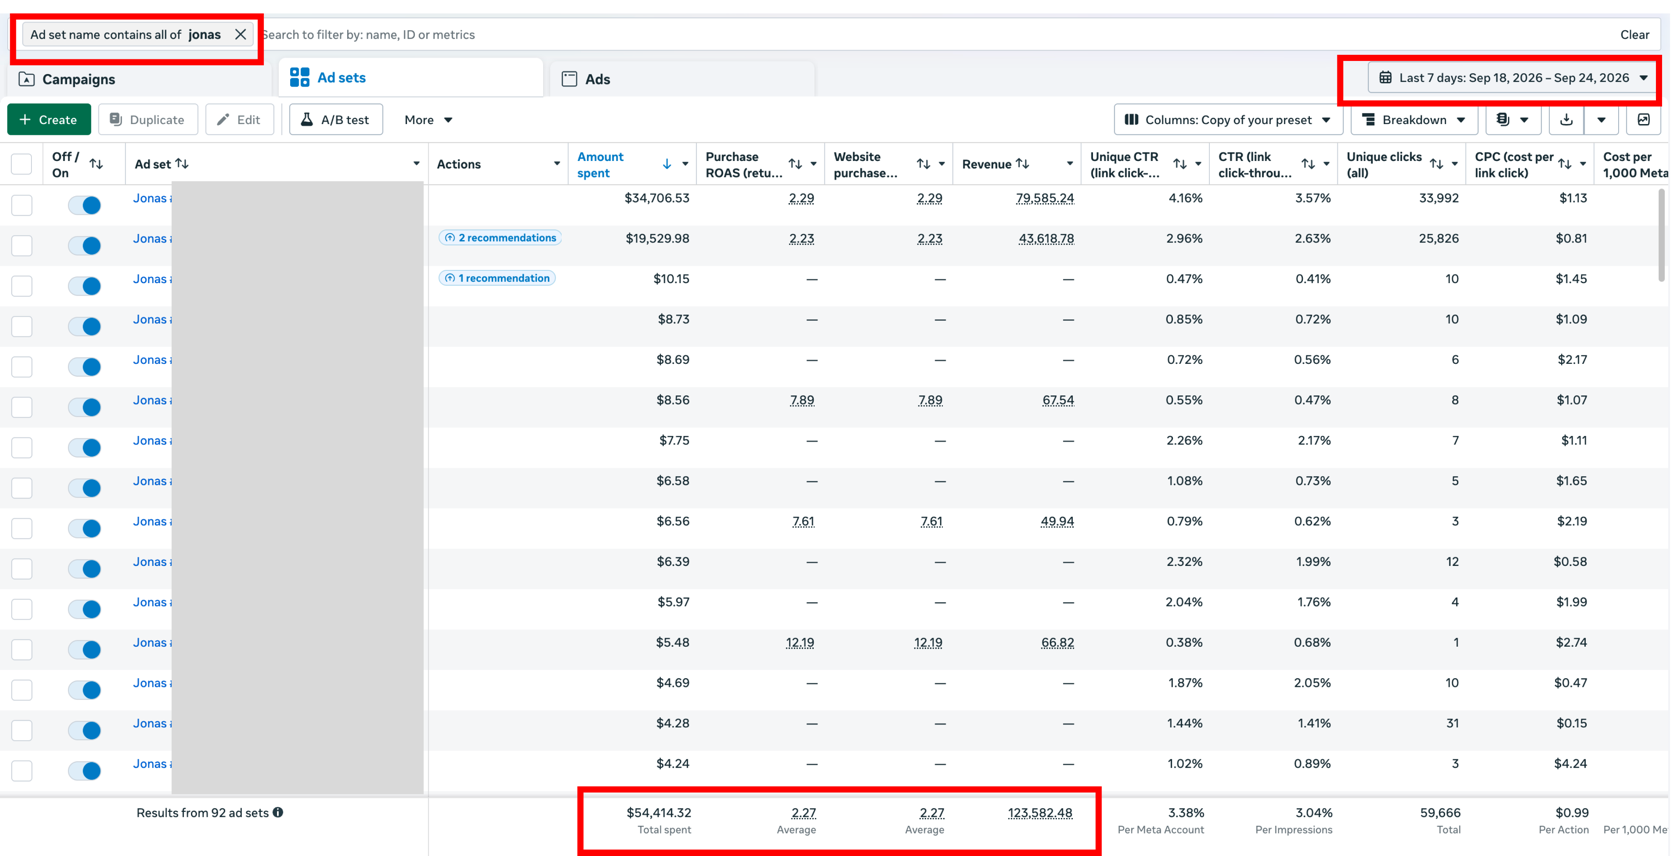1680x856 pixels.
Task: Remove the 'jonas' ad set name filter
Action: 240,34
